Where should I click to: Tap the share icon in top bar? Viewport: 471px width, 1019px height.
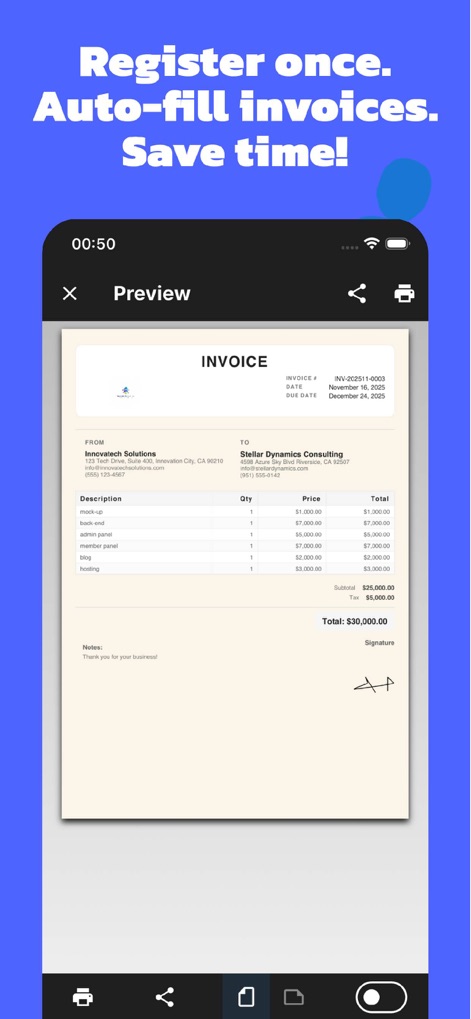click(357, 294)
